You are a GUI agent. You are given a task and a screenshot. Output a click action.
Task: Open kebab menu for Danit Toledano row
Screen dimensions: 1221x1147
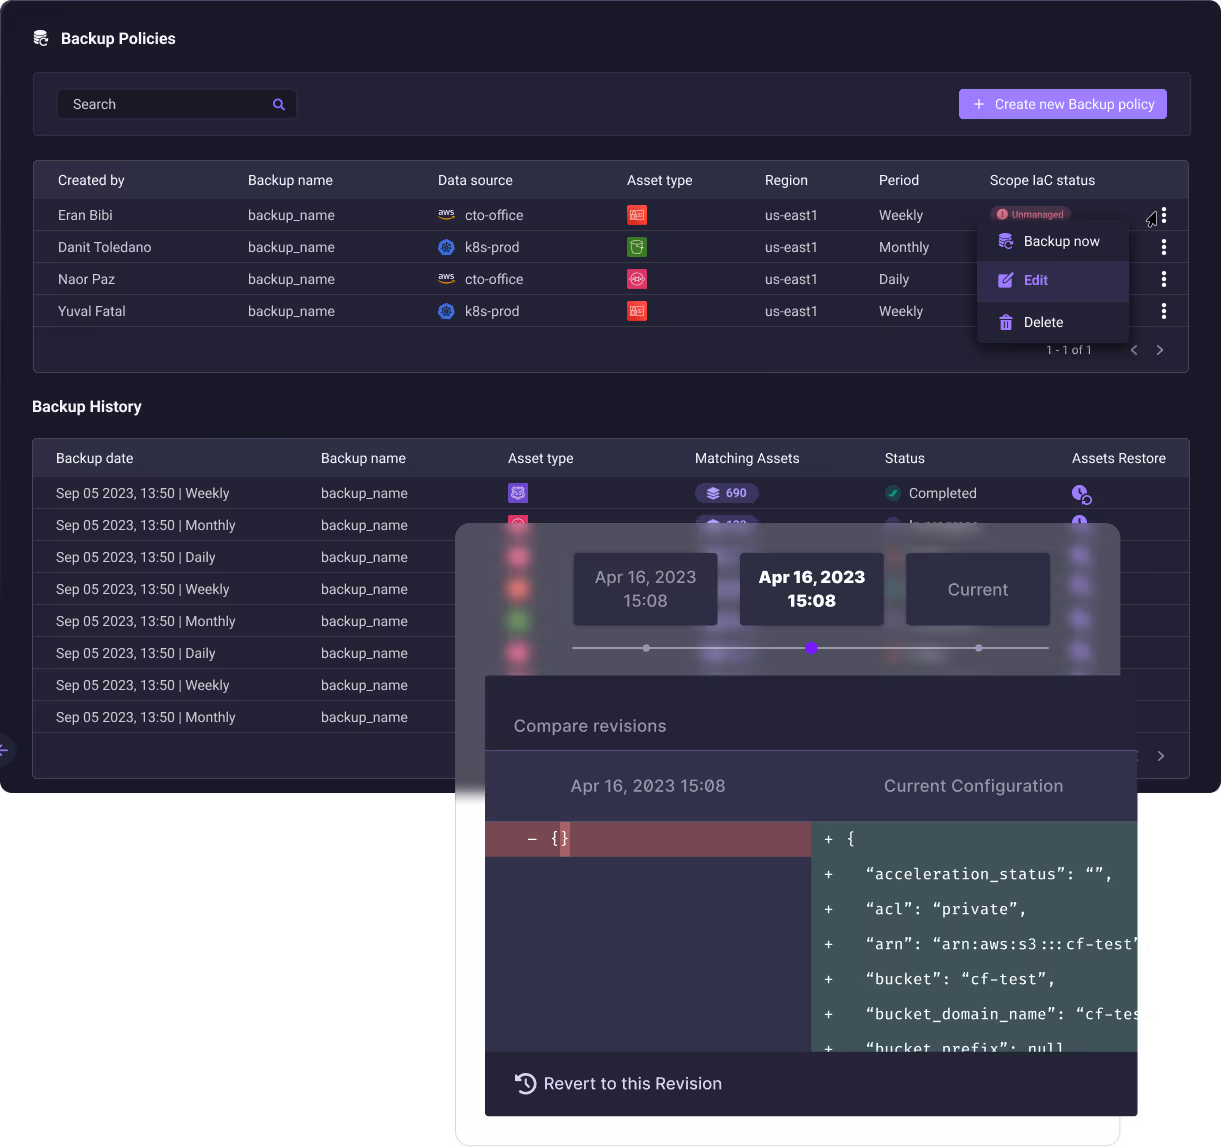[x=1164, y=247]
